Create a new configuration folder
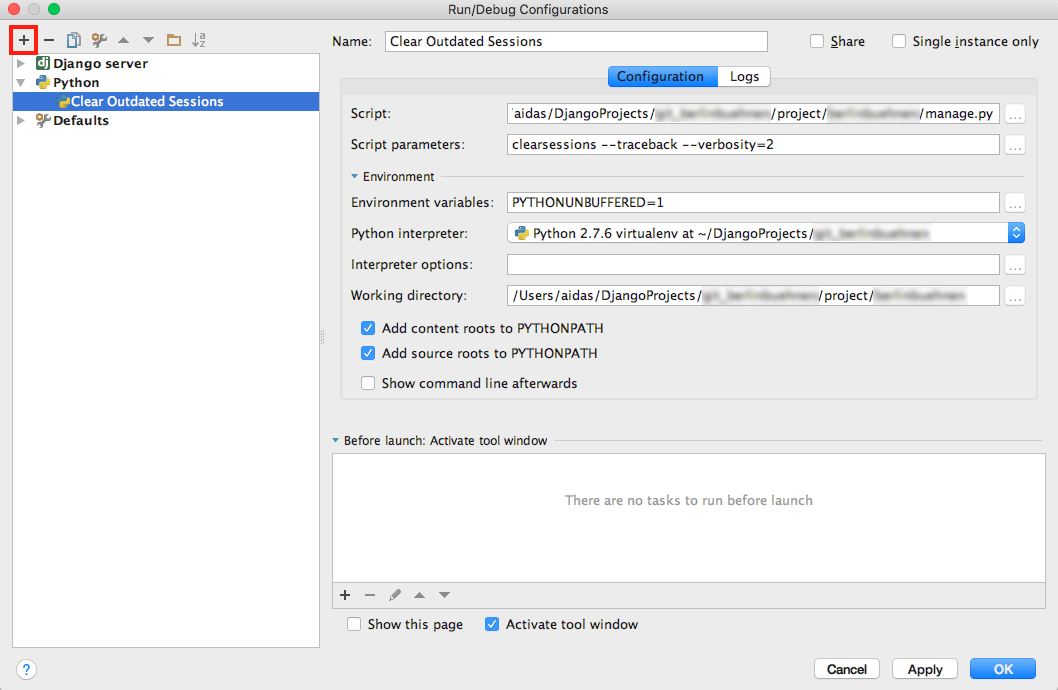 pyautogui.click(x=174, y=40)
